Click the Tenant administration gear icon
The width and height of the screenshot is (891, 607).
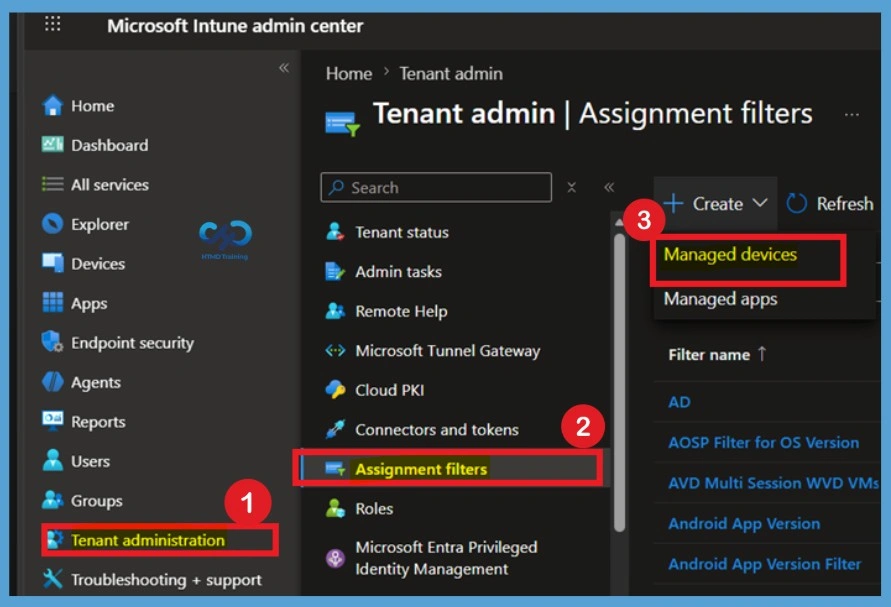(55, 539)
